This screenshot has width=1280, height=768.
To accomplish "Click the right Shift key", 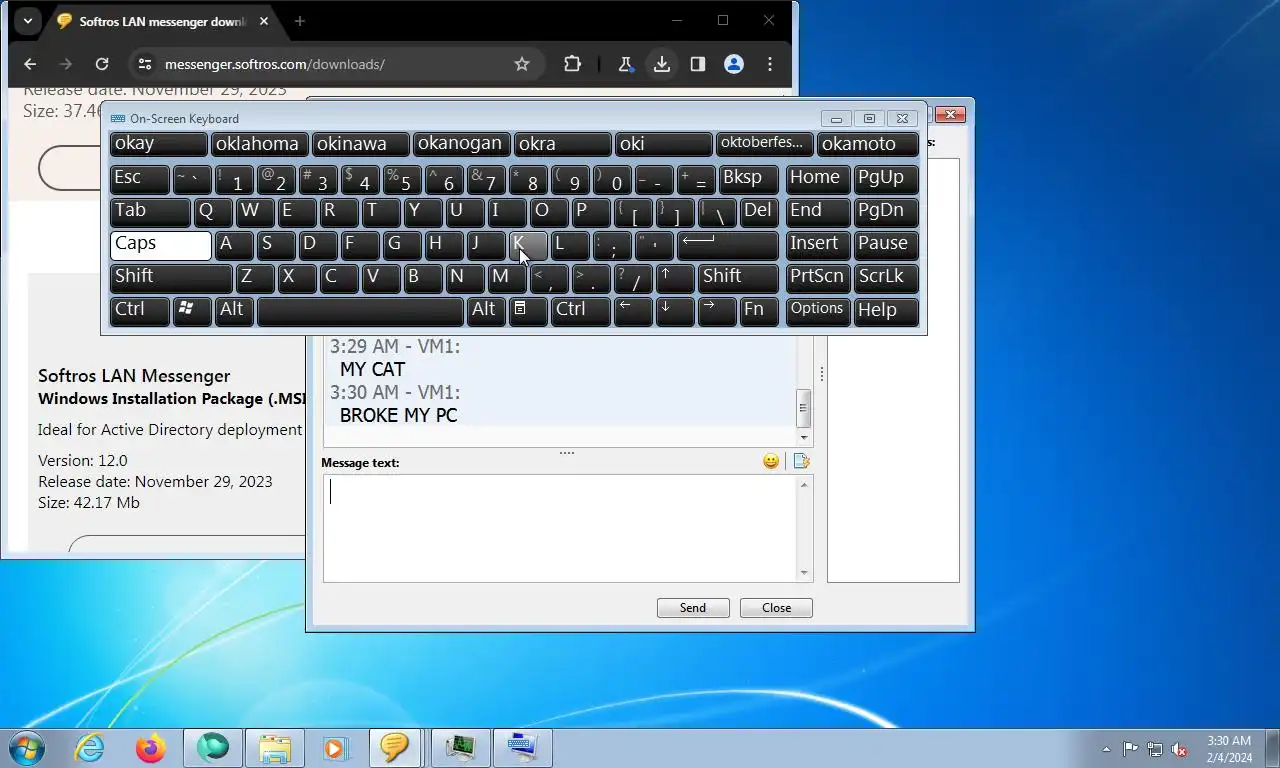I will [738, 278].
